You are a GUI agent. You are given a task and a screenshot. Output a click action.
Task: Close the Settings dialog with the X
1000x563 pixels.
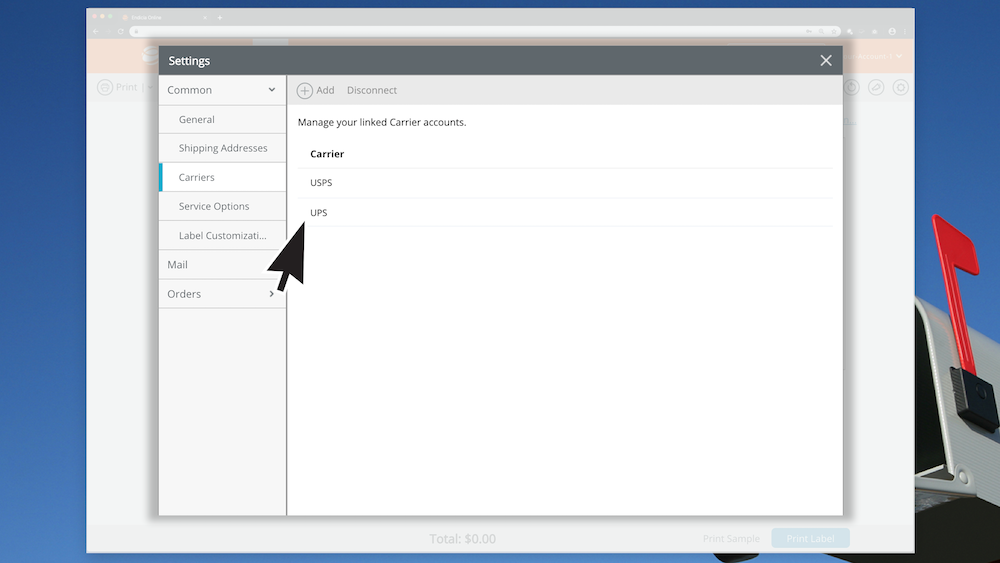coord(826,61)
